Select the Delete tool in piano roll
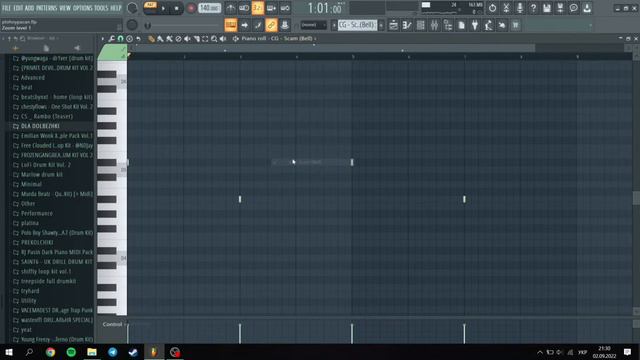This screenshot has width=640, height=360. point(178,39)
